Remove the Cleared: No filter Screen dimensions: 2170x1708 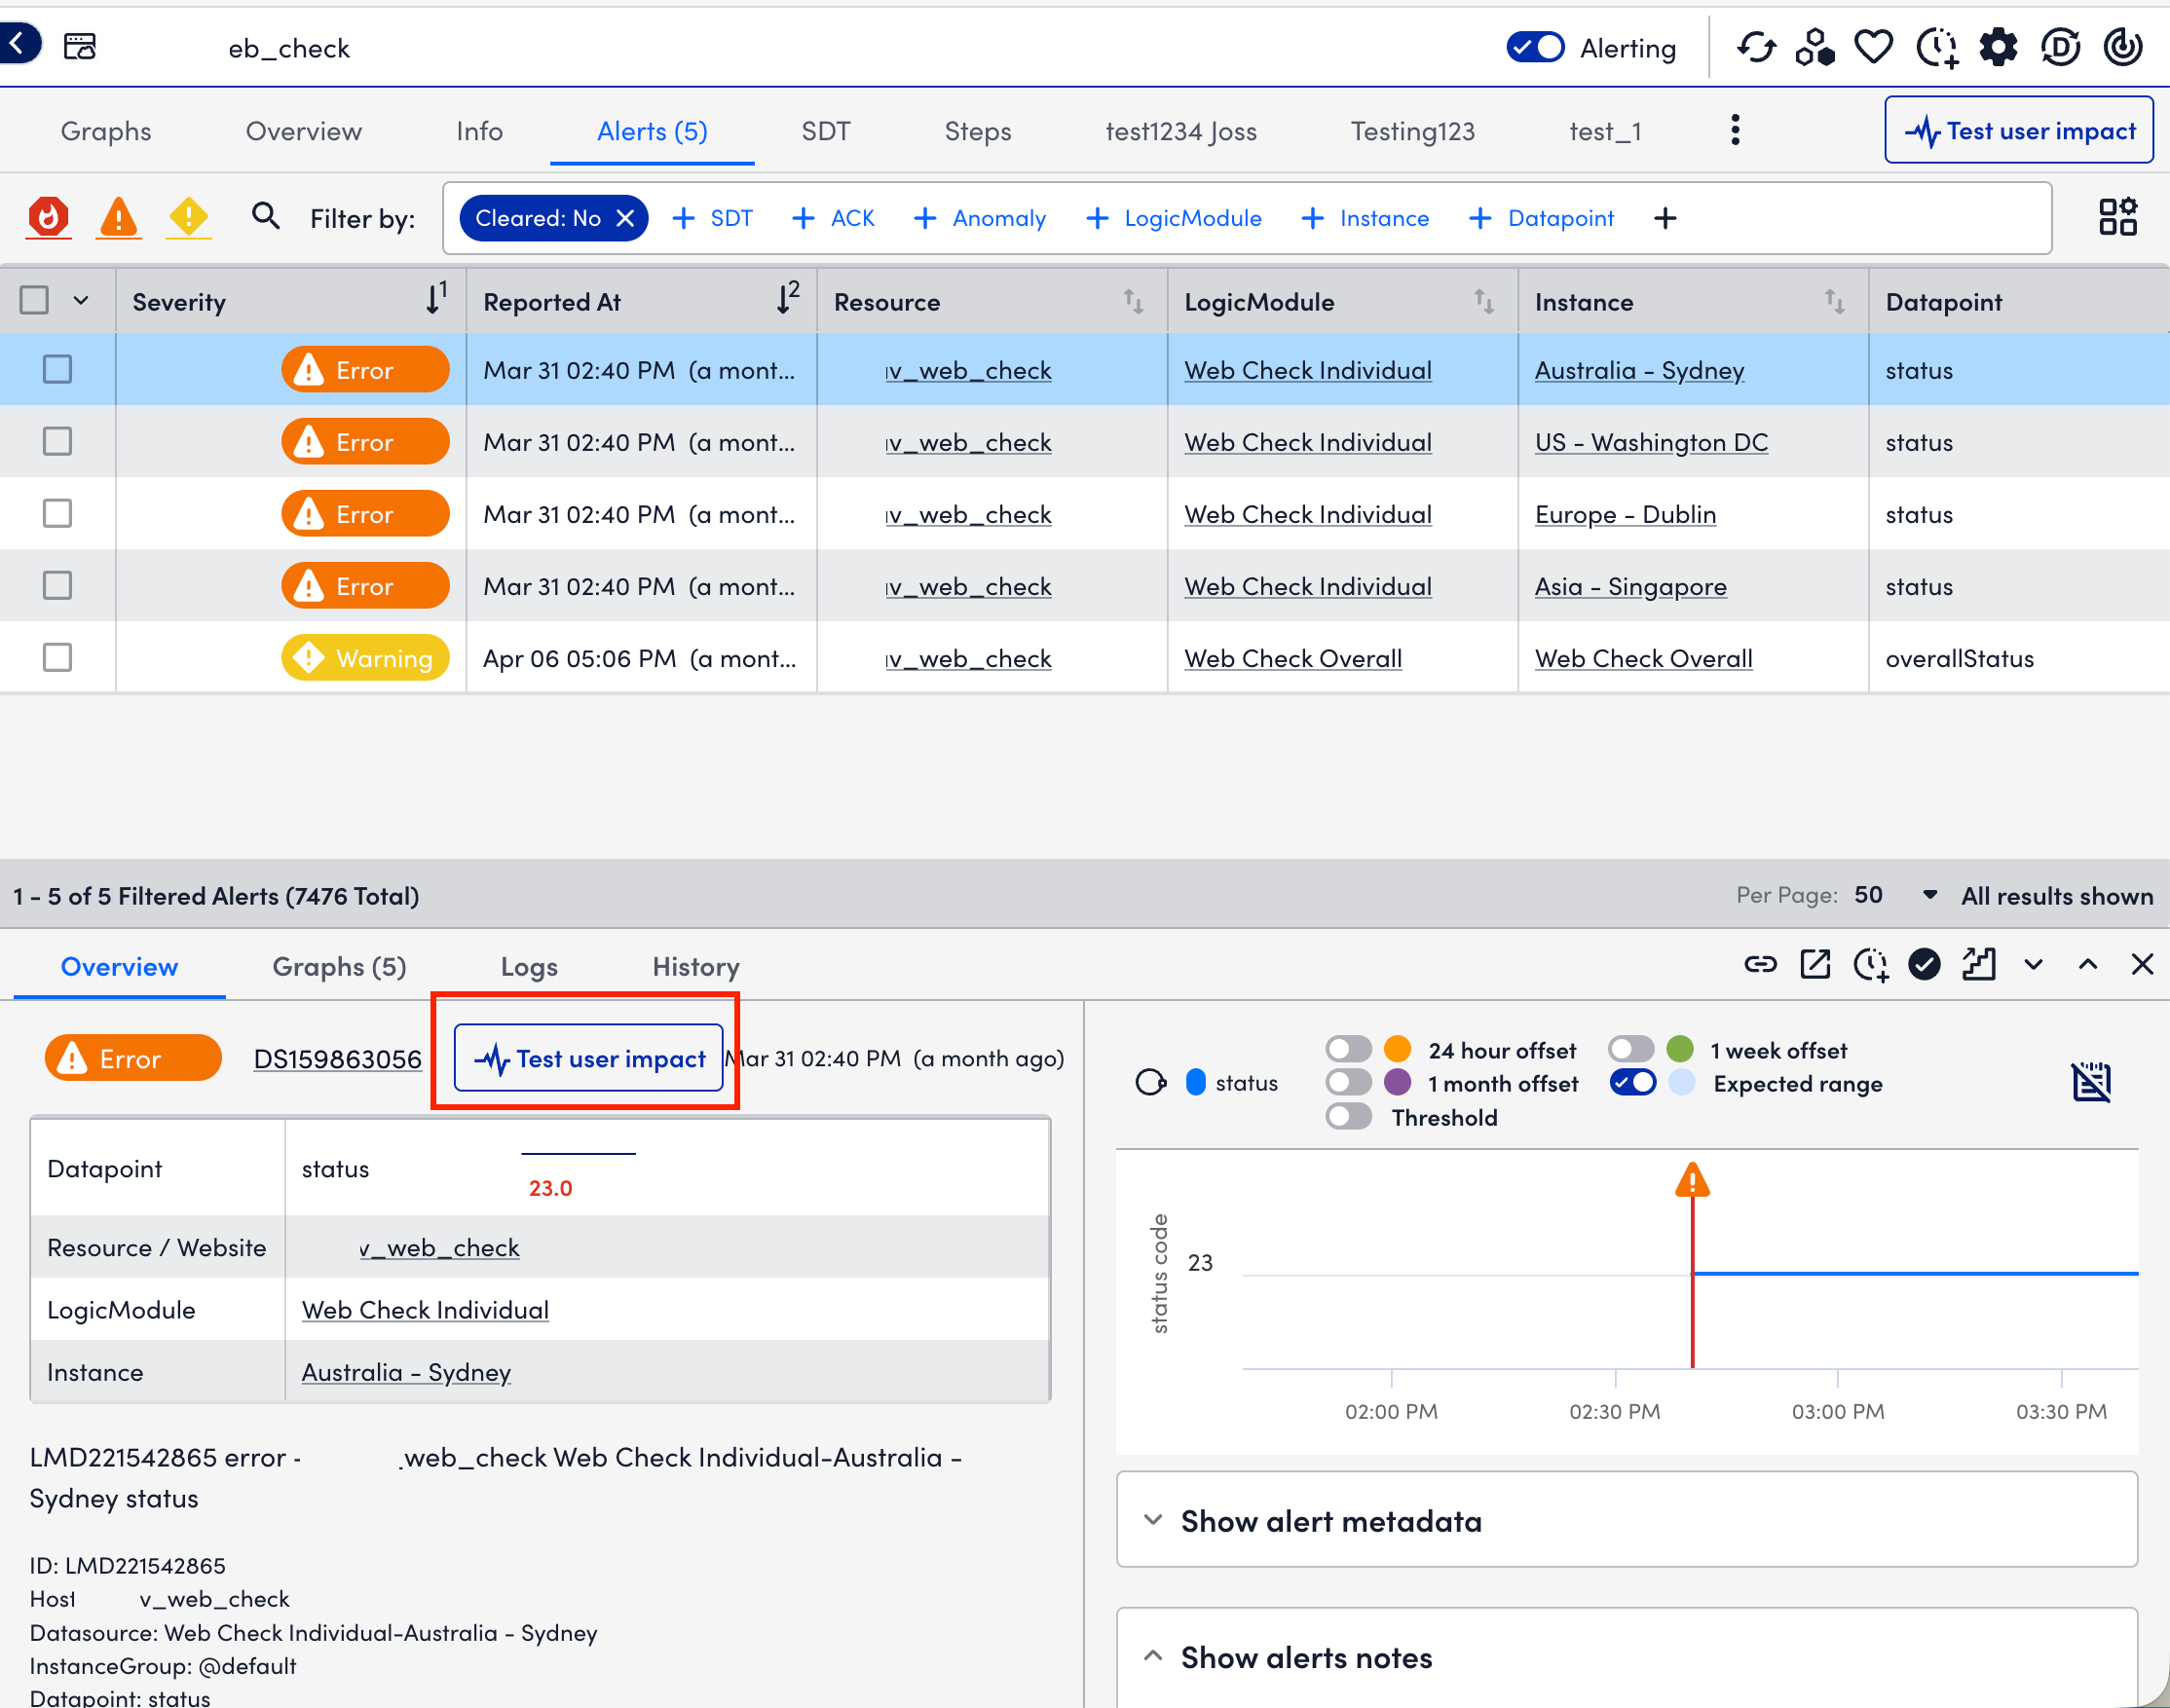(625, 218)
